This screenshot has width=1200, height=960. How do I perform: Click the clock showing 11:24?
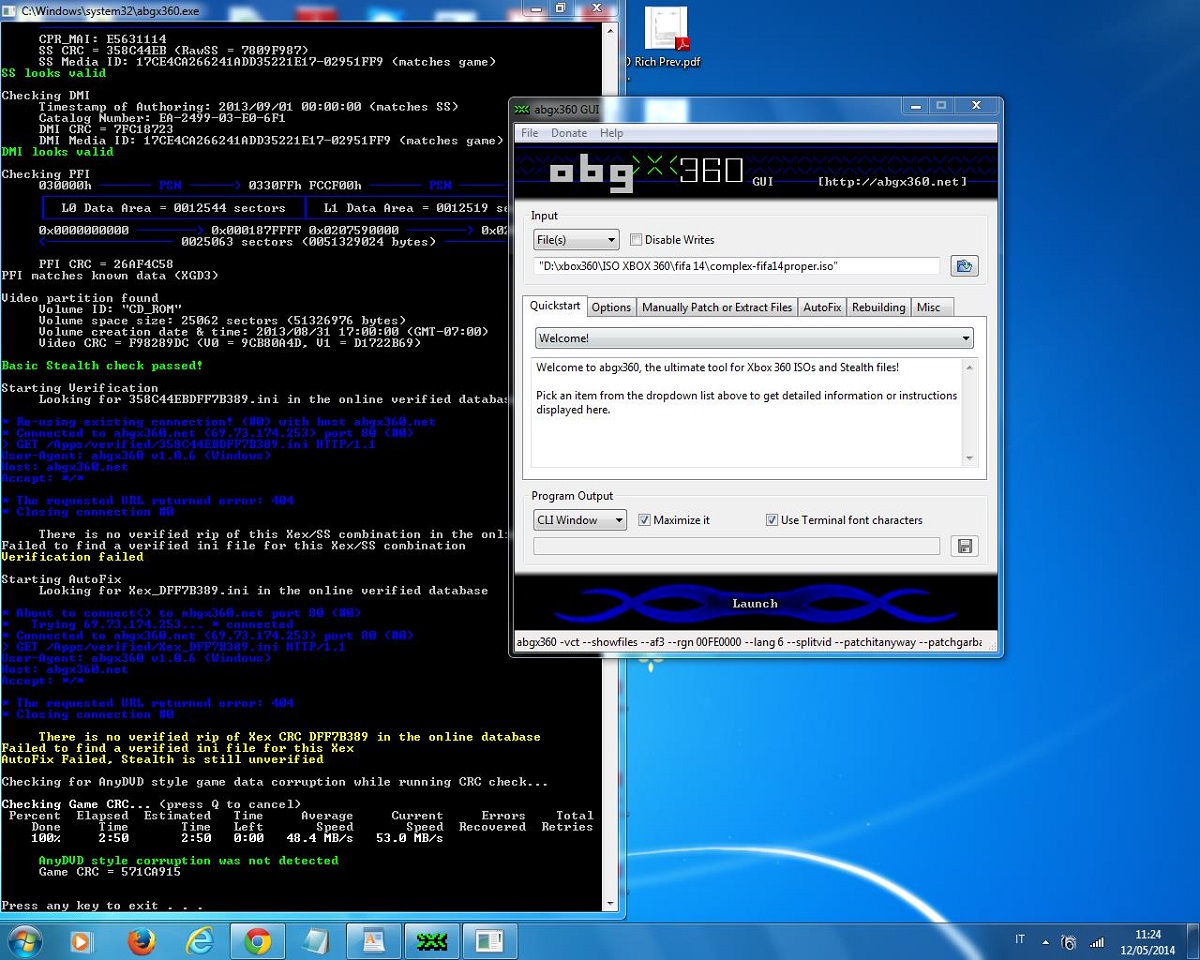(x=1149, y=934)
